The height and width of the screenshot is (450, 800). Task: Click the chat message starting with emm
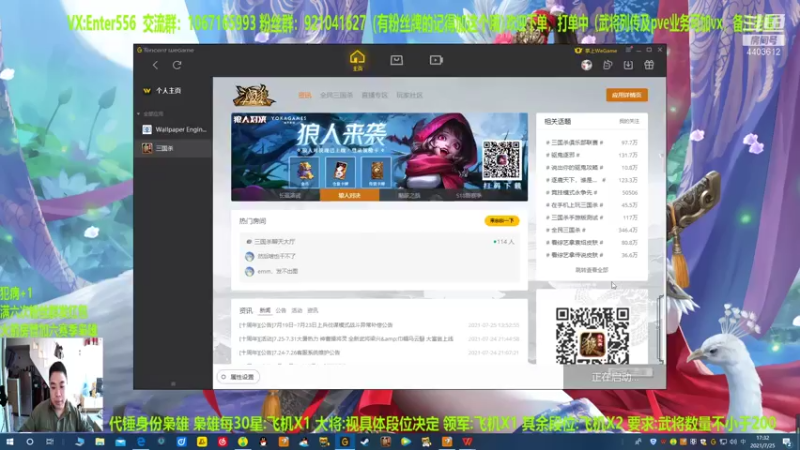(278, 271)
